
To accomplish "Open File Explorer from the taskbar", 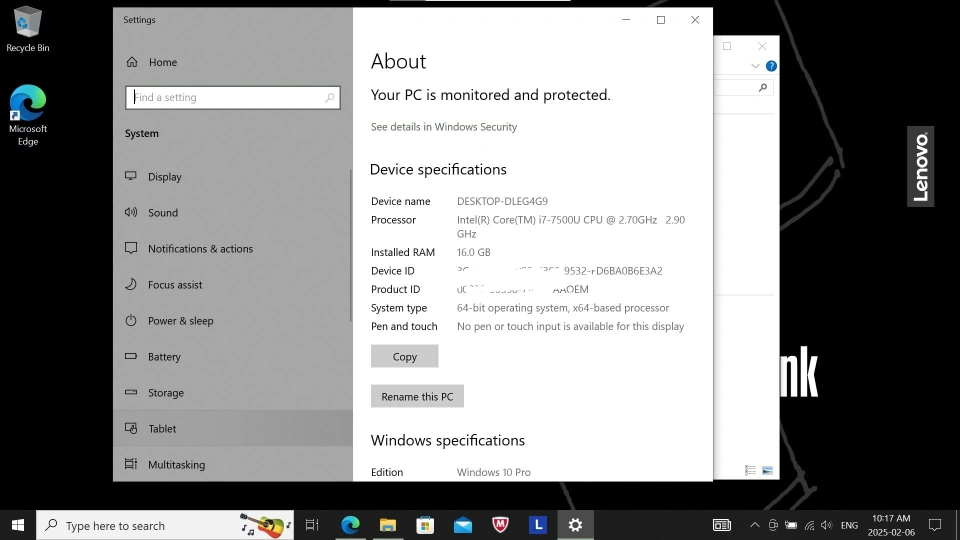I will click(x=388, y=525).
